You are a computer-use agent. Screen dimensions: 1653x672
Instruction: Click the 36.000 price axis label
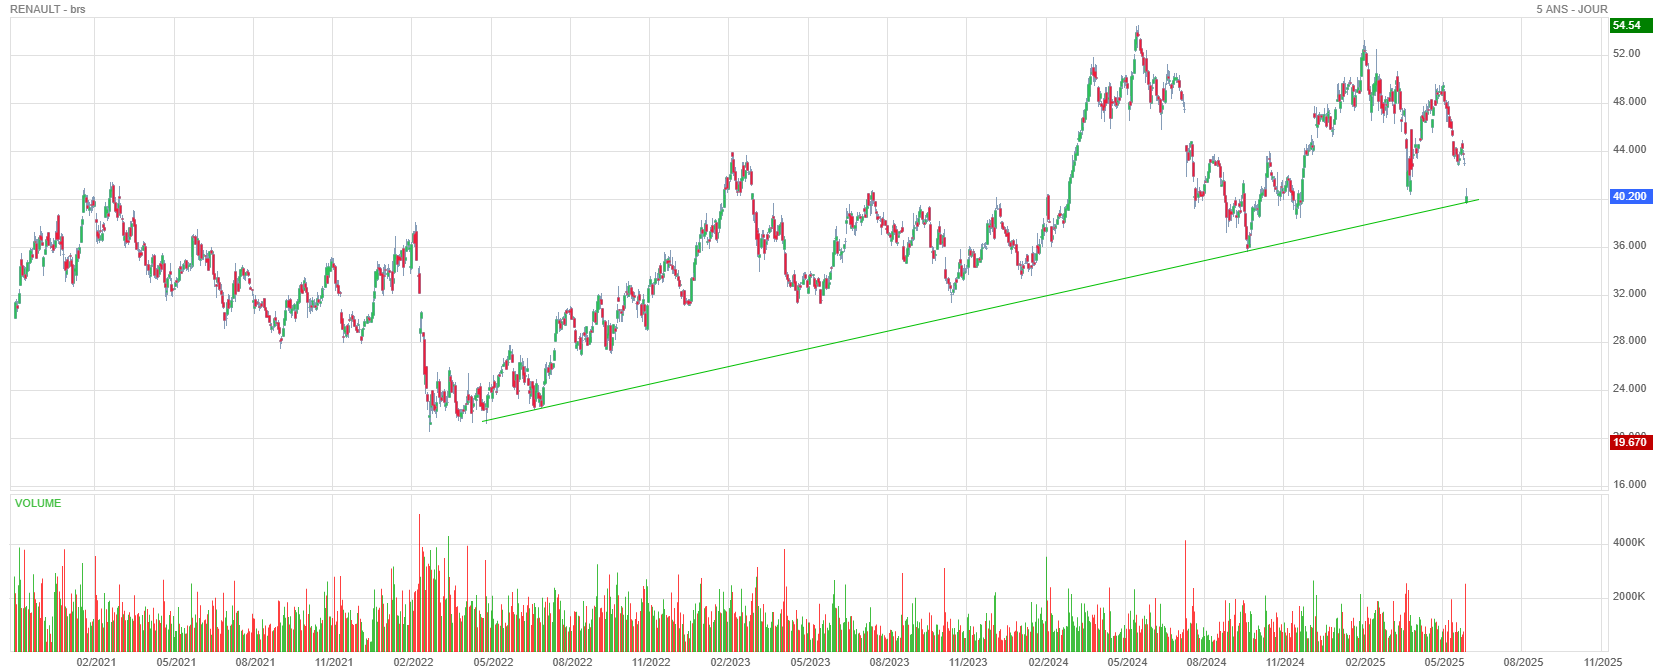tap(1630, 246)
